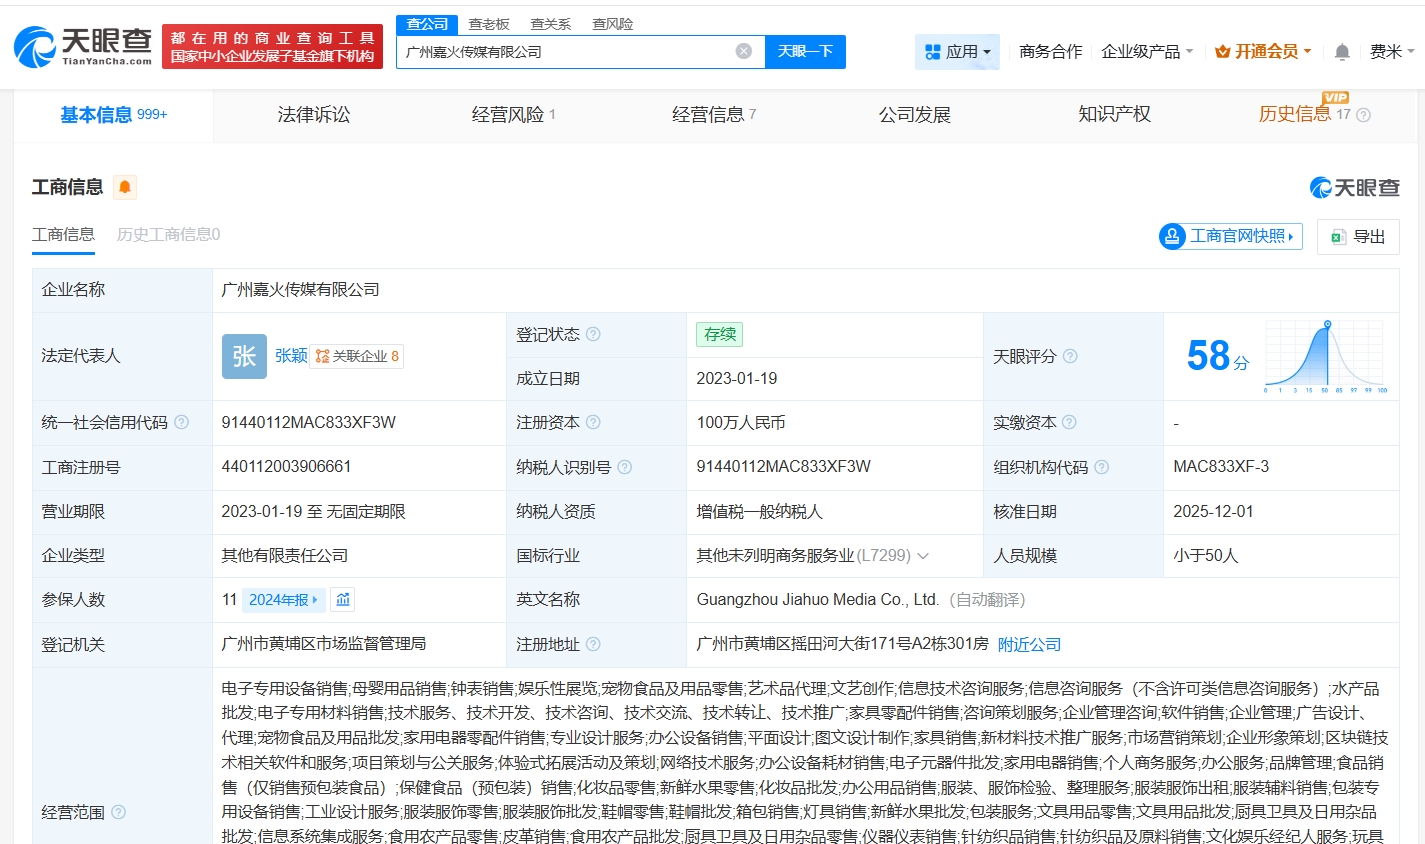Select the 查老板 search tab

(488, 24)
